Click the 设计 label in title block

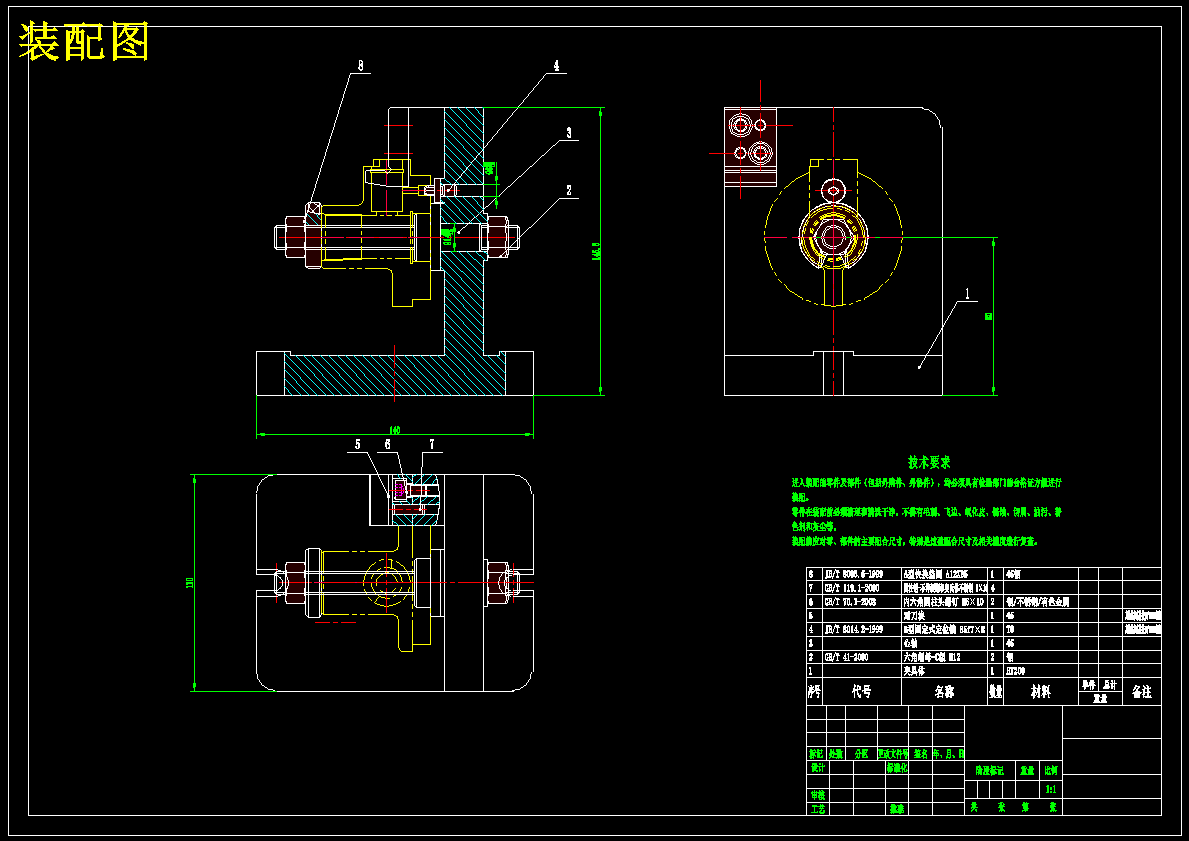pyautogui.click(x=817, y=767)
